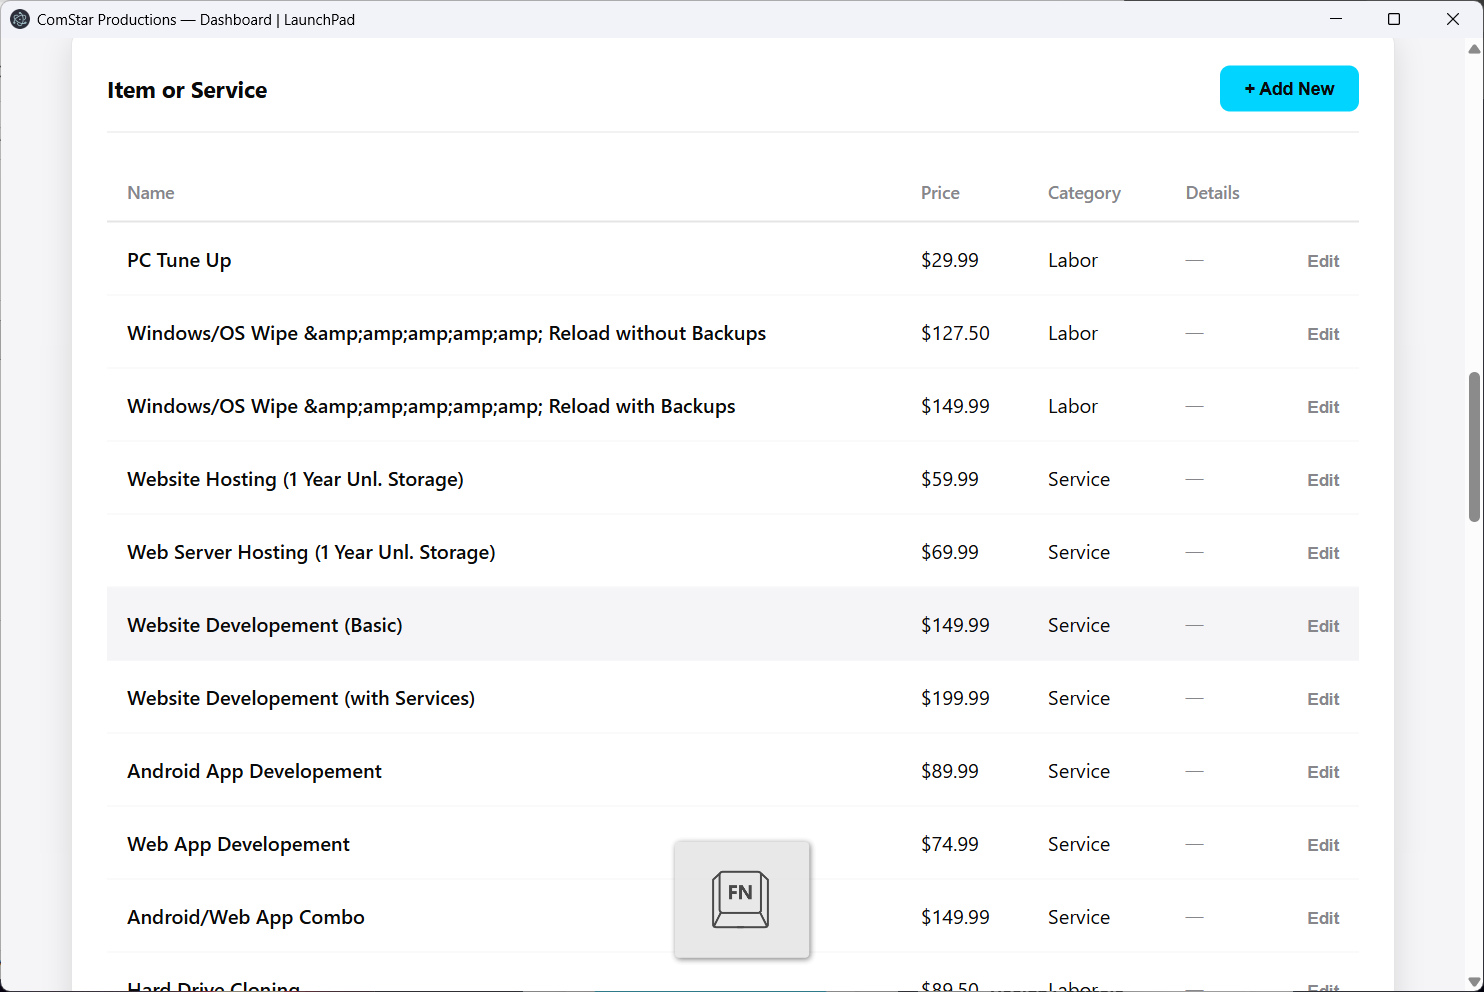Click the vertical scrollbar thumb
1484x992 pixels.
coord(1474,446)
